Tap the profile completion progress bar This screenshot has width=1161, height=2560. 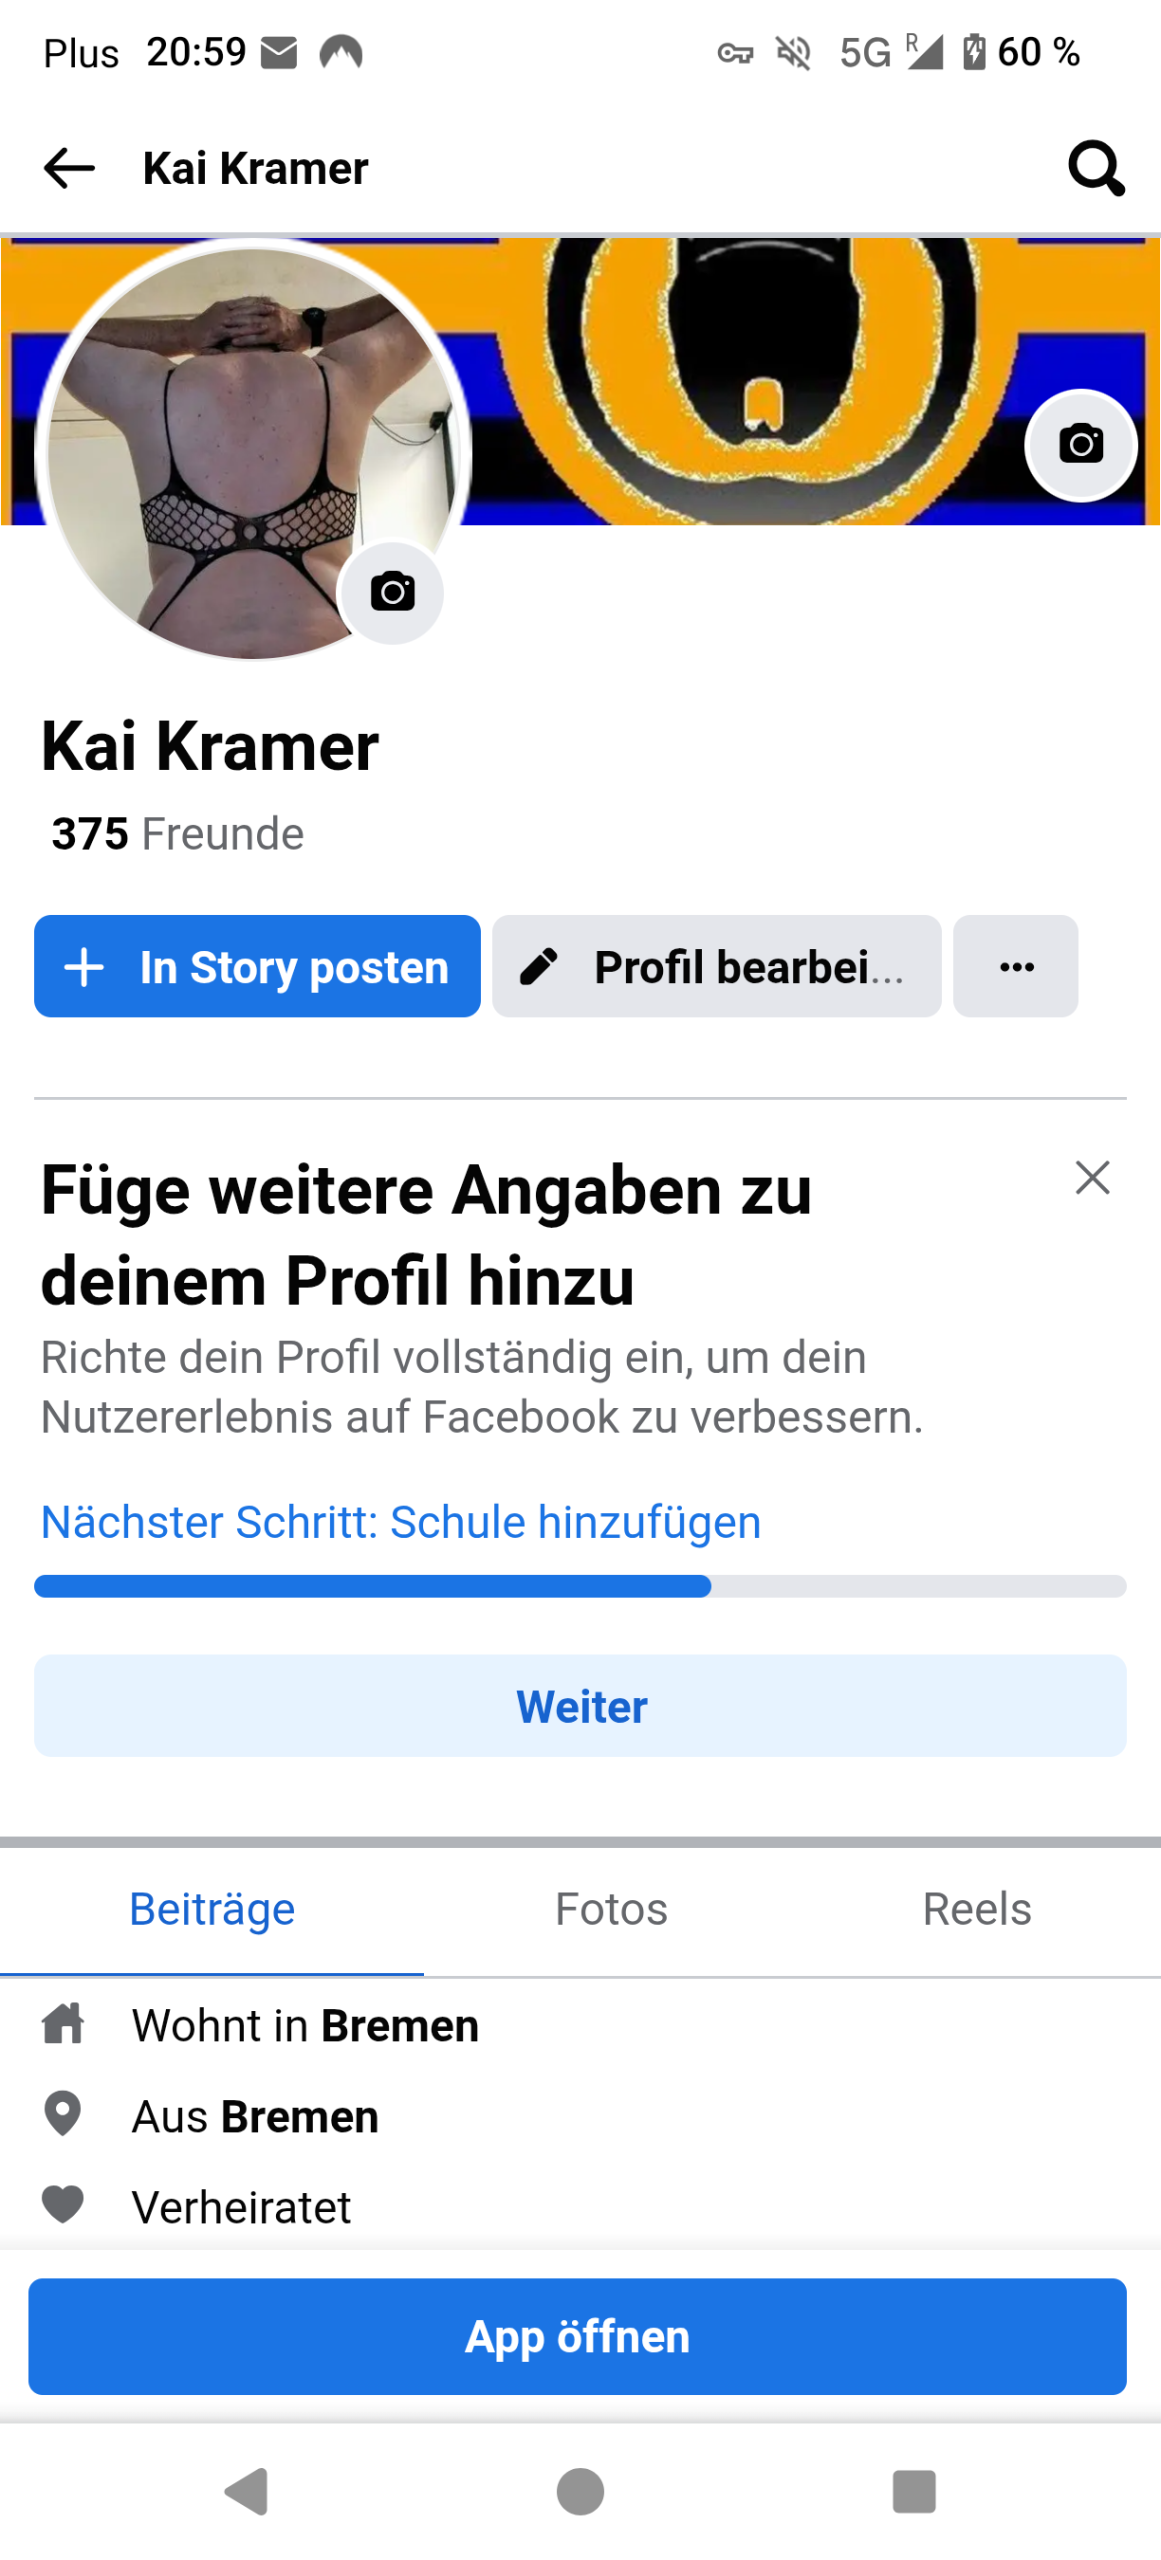coord(579,1585)
